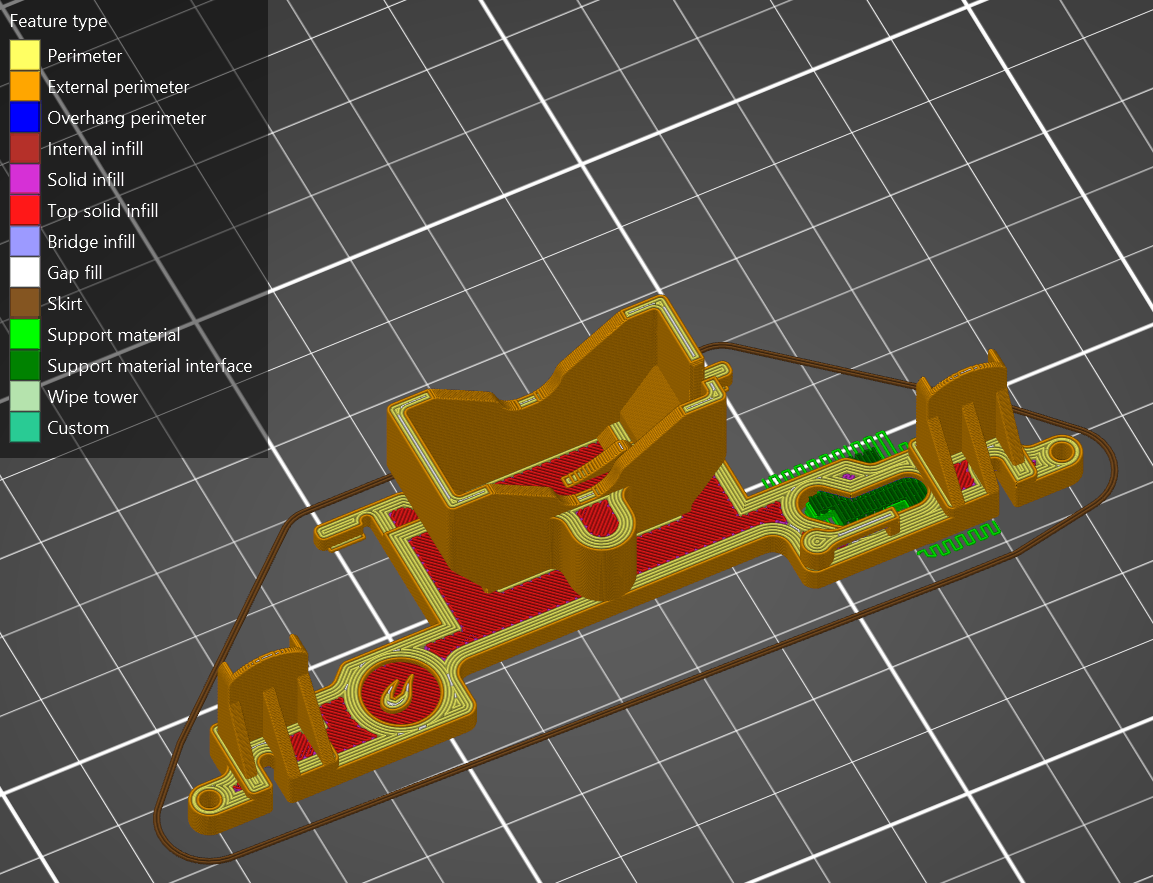This screenshot has height=883, width=1153.
Task: Click the "Perimeter" legend label
Action: (x=85, y=56)
